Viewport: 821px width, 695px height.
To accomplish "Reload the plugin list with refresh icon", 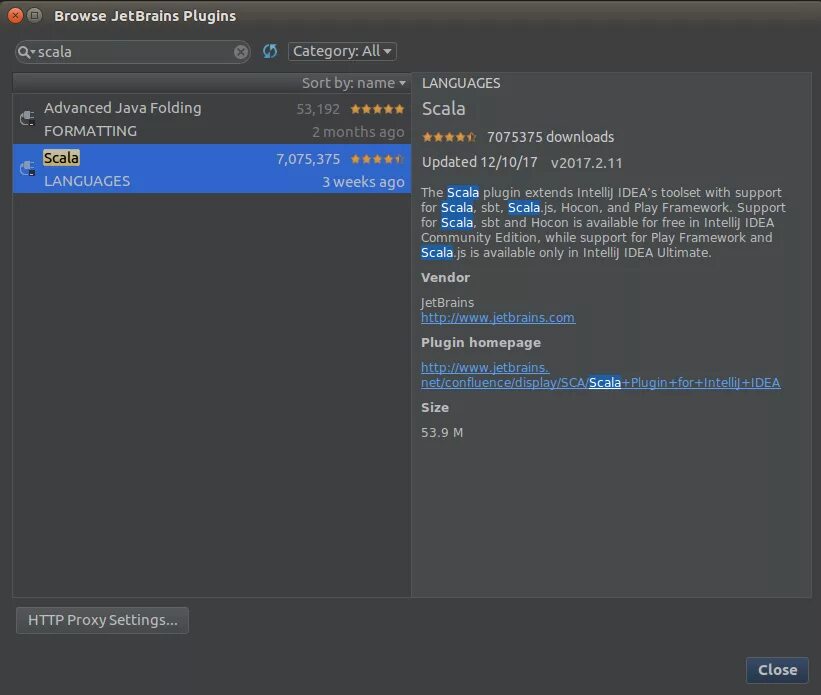I will pos(270,51).
